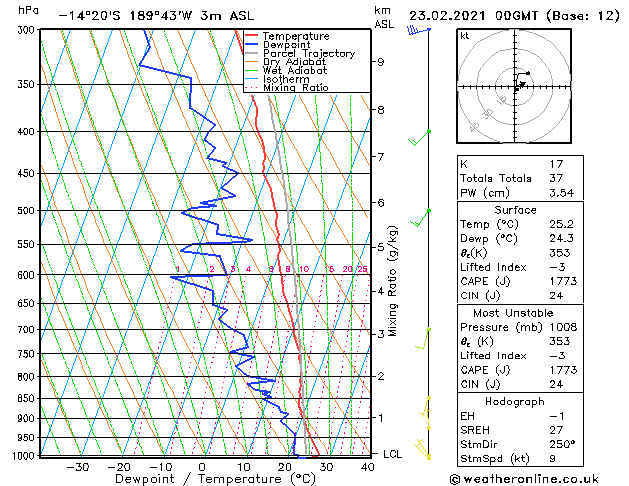Click the green wind barb near 500 hPa
The width and height of the screenshot is (629, 486).
pyautogui.click(x=420, y=217)
